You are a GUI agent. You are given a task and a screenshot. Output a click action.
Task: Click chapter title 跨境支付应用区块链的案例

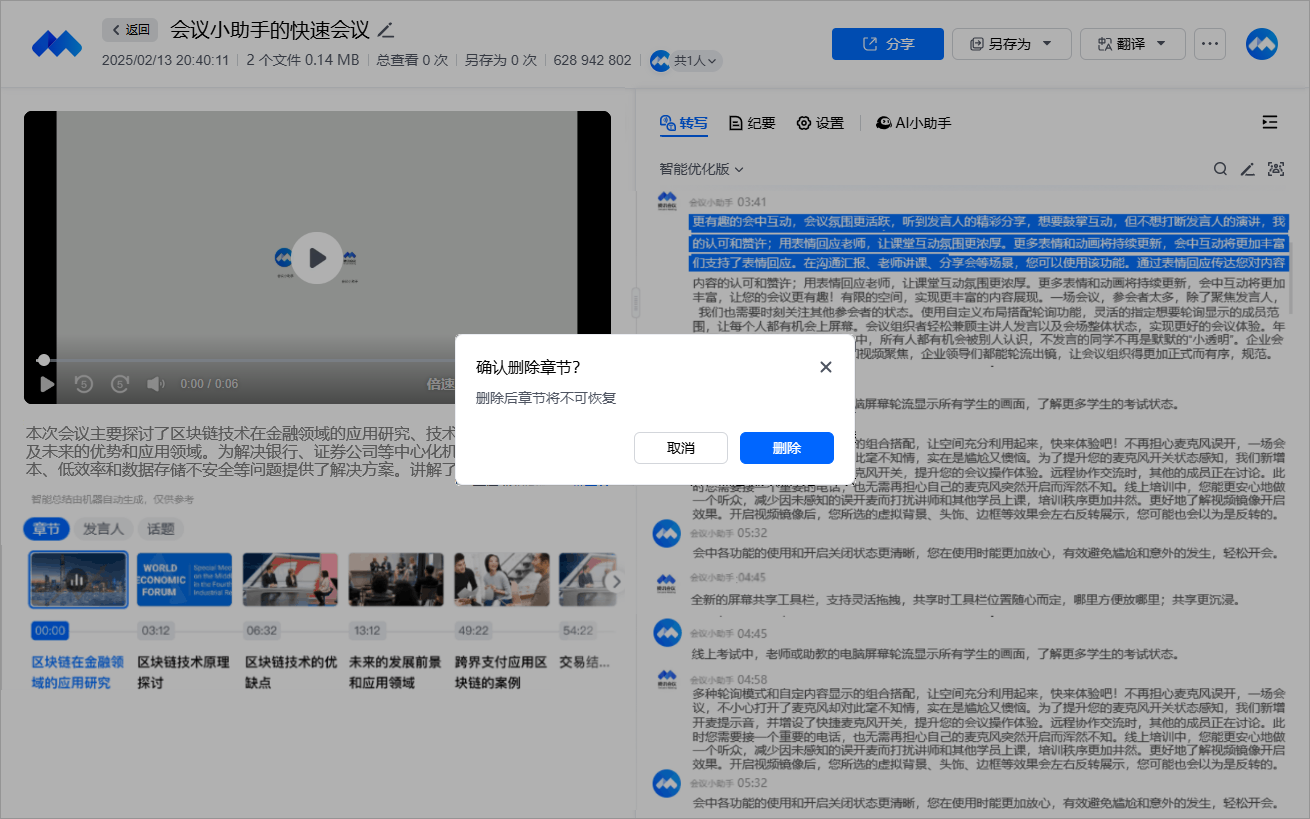[x=502, y=673]
